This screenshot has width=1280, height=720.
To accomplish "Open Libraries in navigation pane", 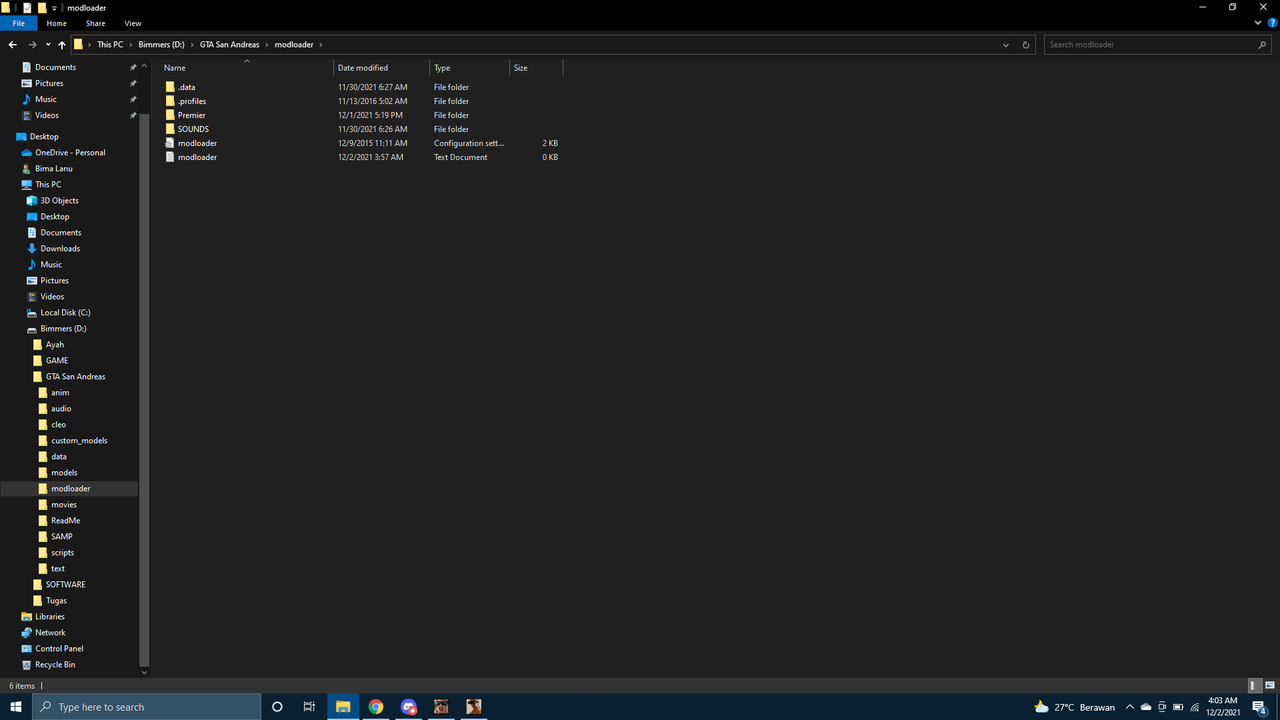I will pos(50,616).
